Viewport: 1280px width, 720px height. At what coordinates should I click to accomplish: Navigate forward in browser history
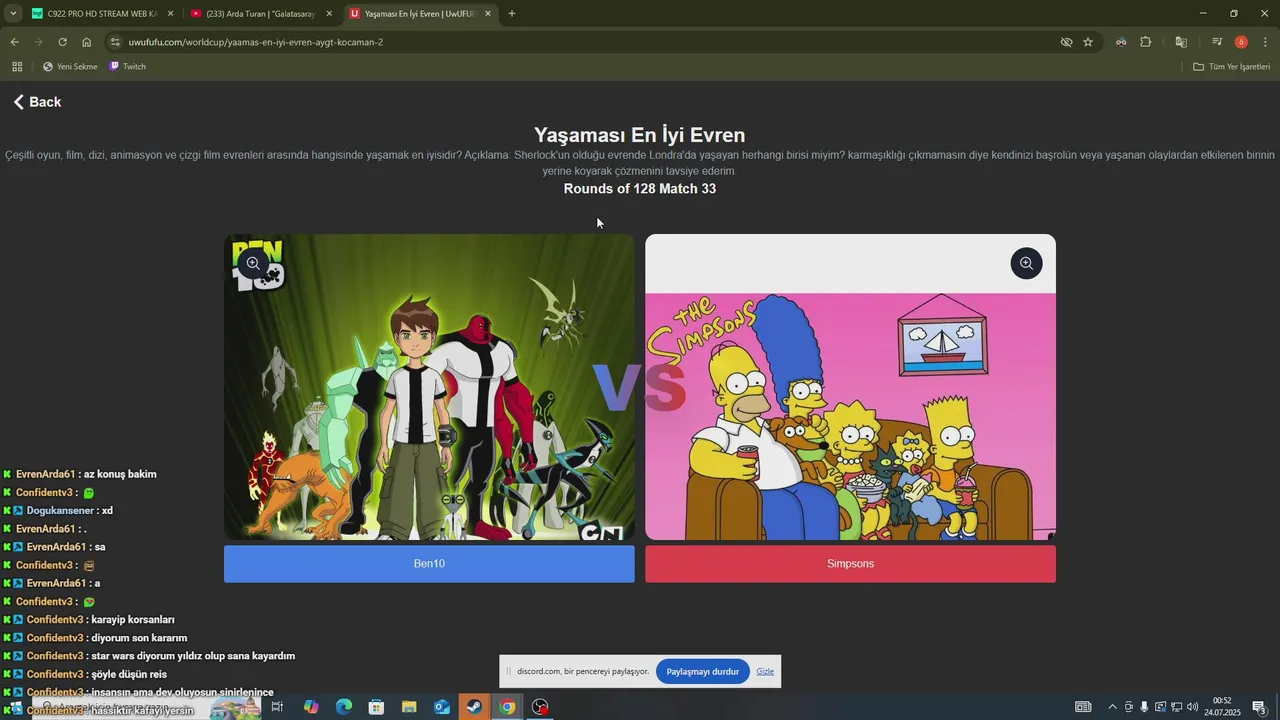click(x=38, y=42)
